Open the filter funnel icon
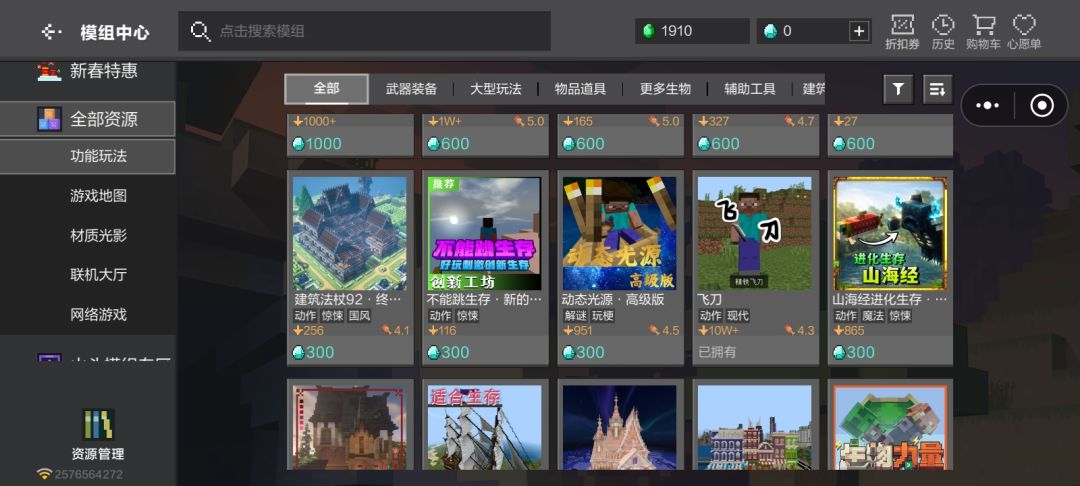This screenshot has width=1080, height=486. point(898,89)
